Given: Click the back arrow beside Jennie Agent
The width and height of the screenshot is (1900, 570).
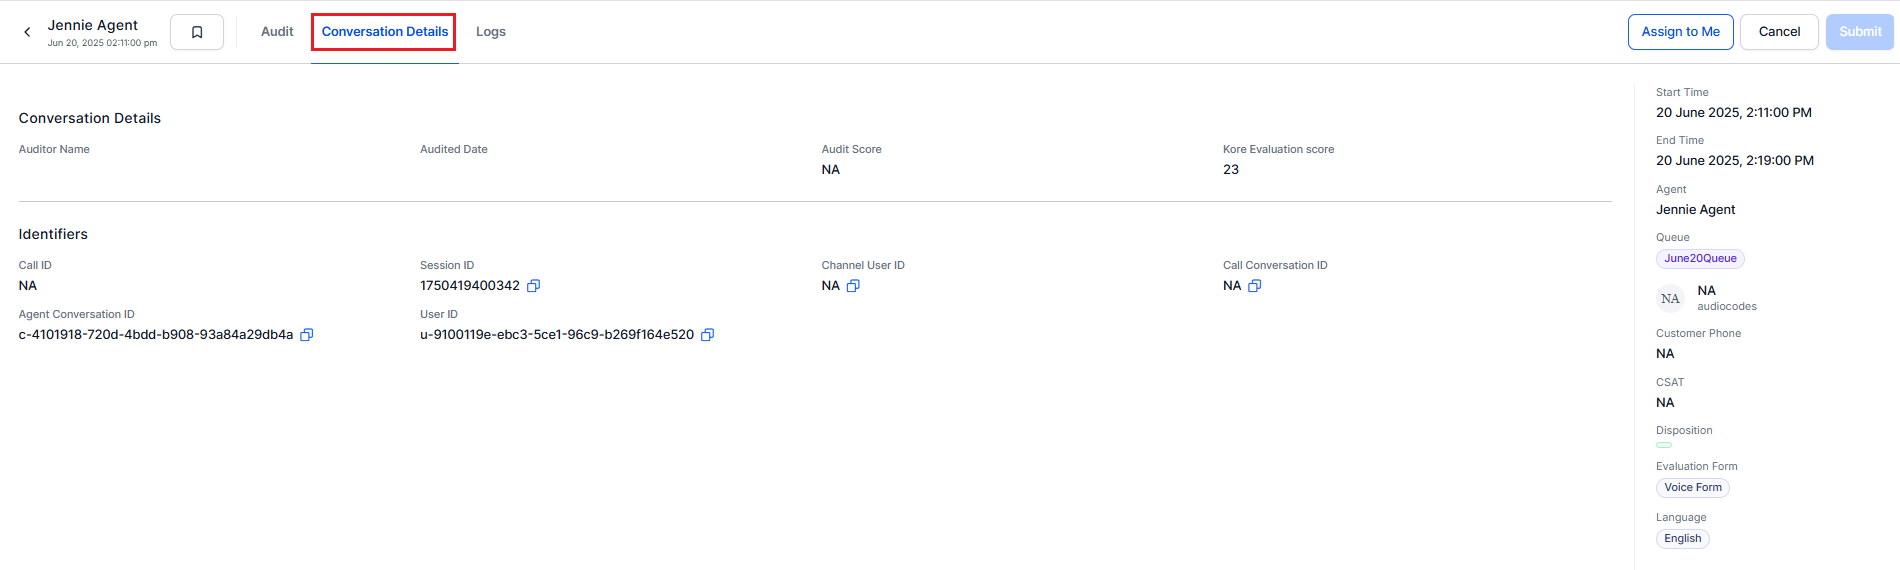Looking at the screenshot, I should pyautogui.click(x=27, y=32).
